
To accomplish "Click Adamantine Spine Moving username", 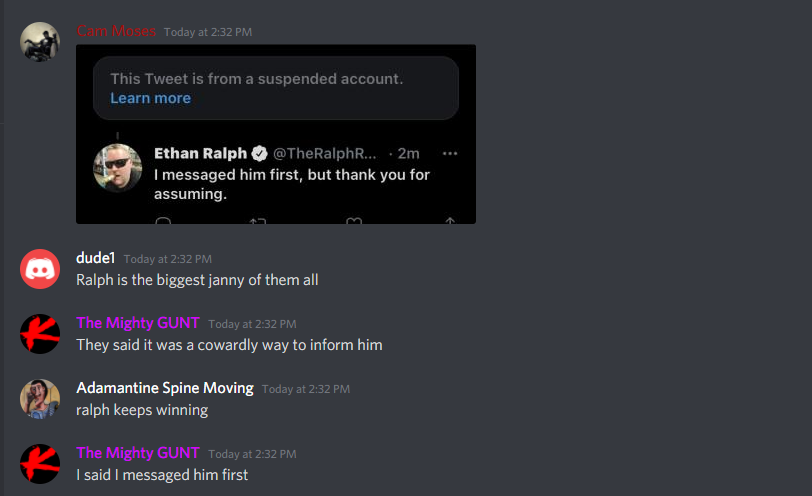I will pos(165,388).
